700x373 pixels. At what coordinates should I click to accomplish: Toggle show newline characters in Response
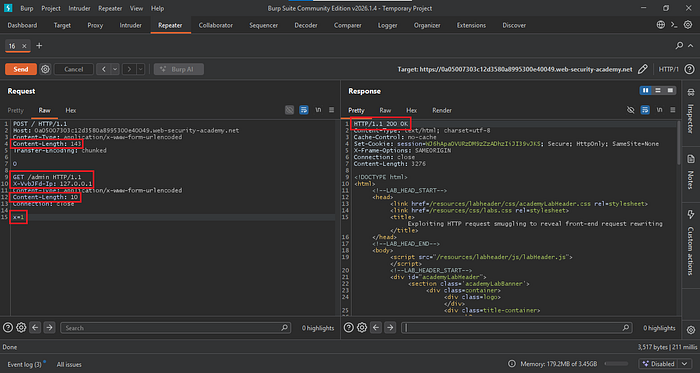point(659,110)
